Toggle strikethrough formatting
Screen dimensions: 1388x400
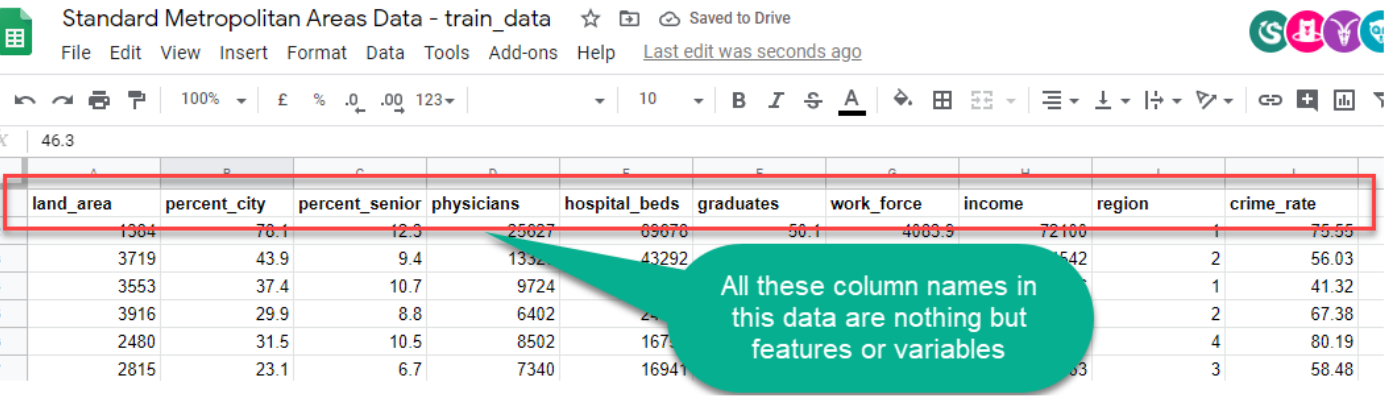coord(813,100)
